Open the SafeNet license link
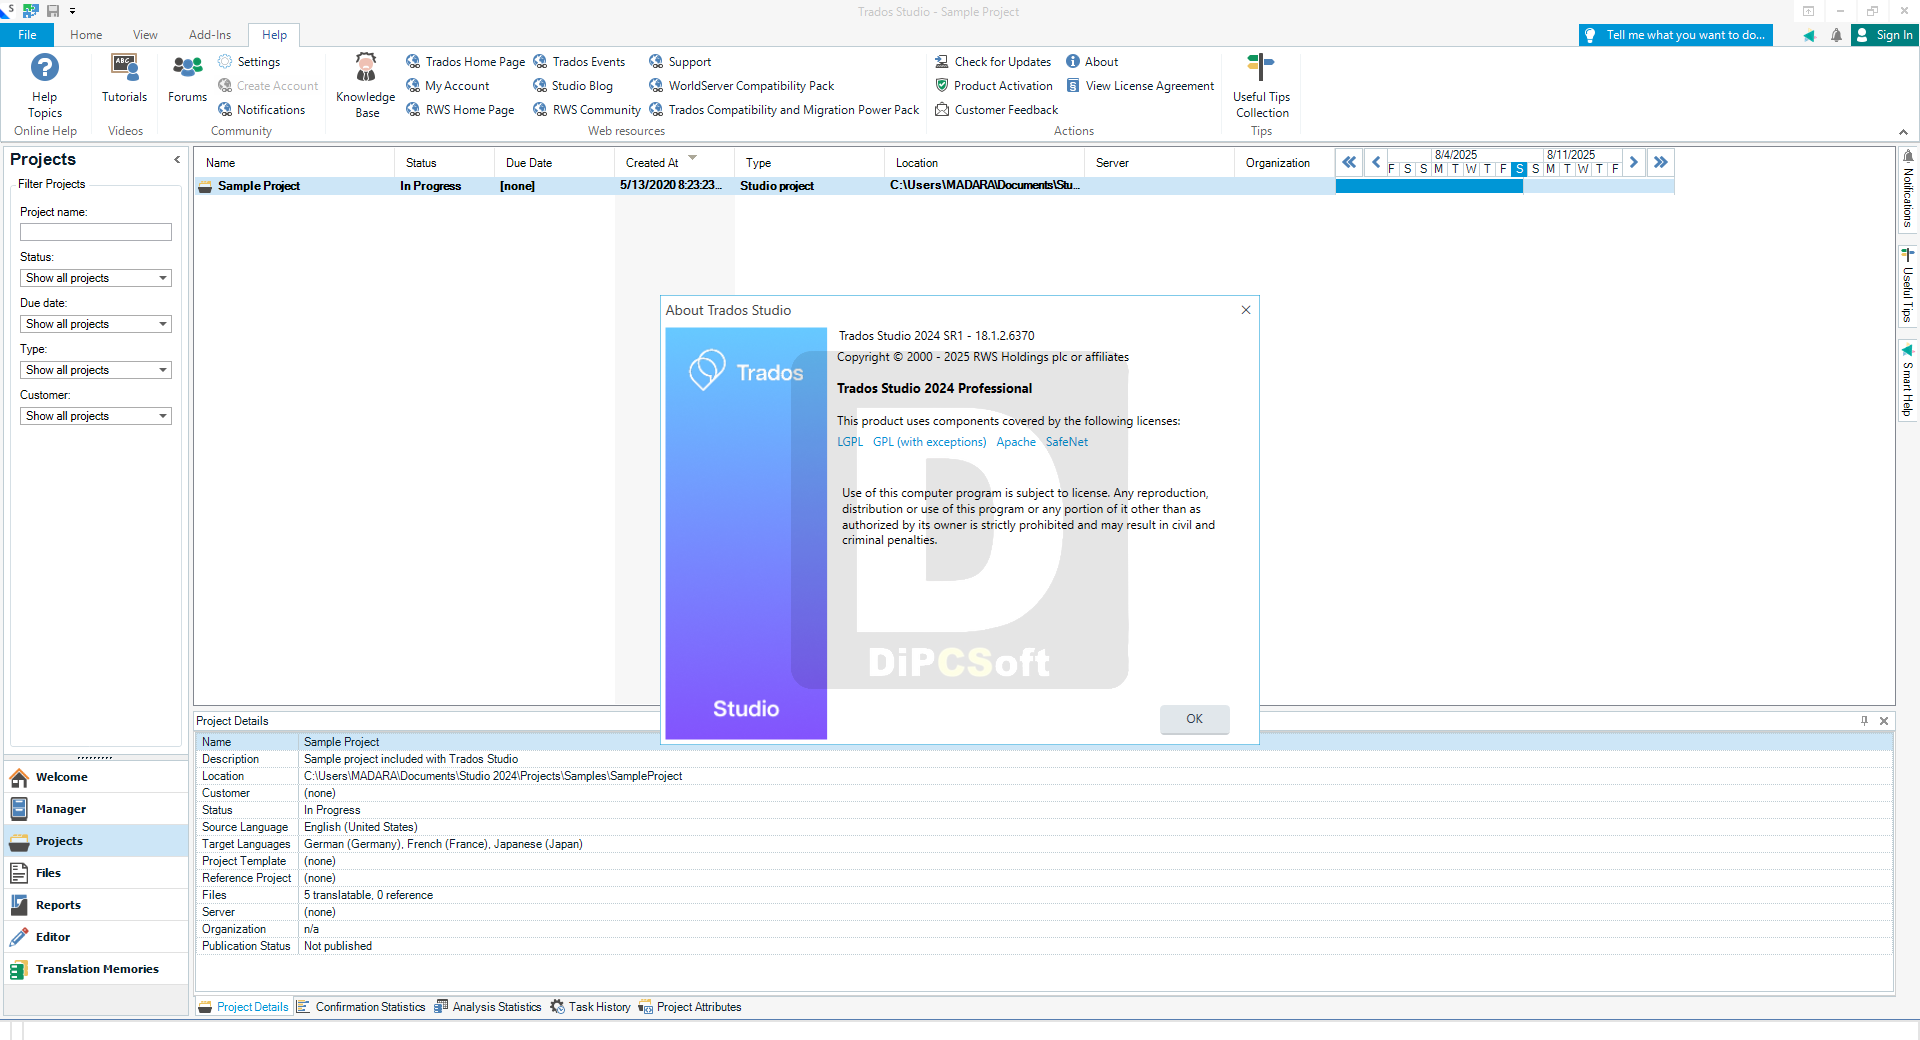This screenshot has height=1040, width=1920. tap(1067, 442)
